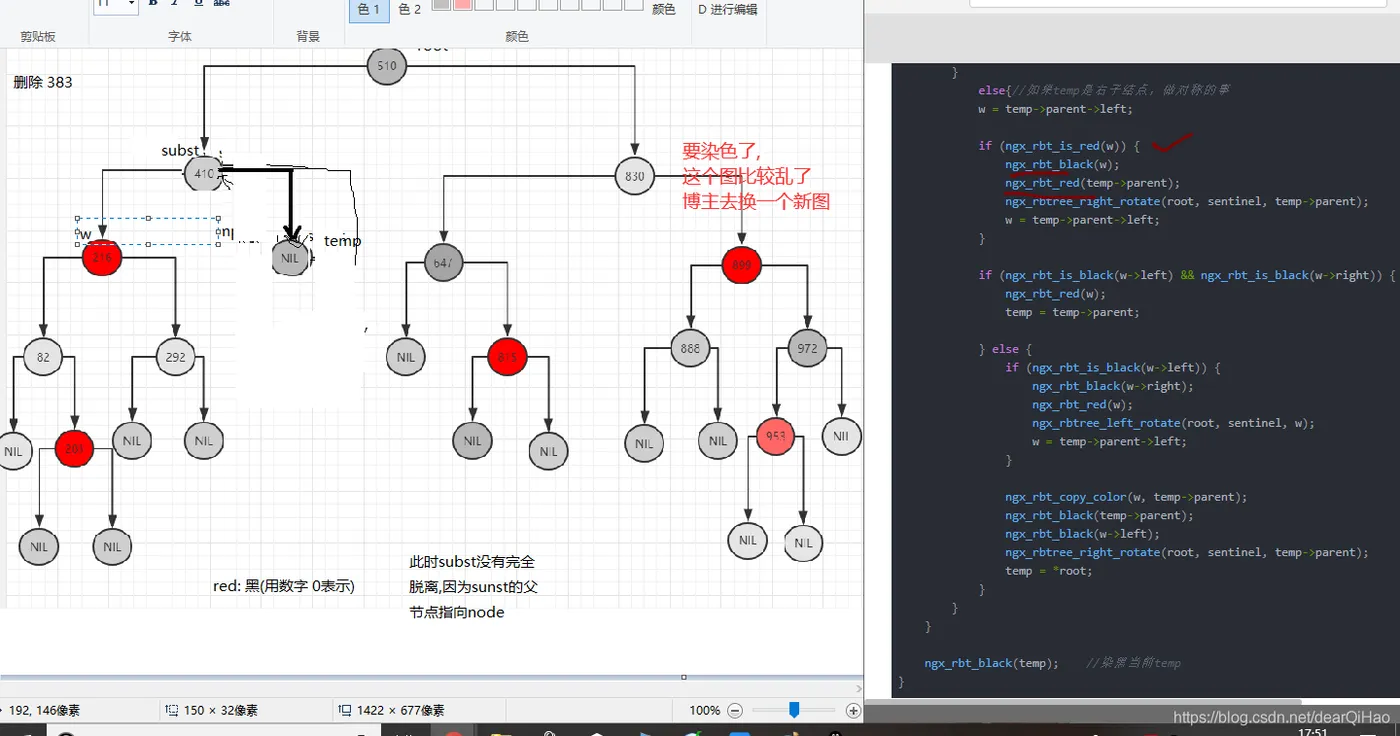This screenshot has width=1400, height=736.
Task: Click code line 'temp = *root;'
Action: tap(1049, 571)
